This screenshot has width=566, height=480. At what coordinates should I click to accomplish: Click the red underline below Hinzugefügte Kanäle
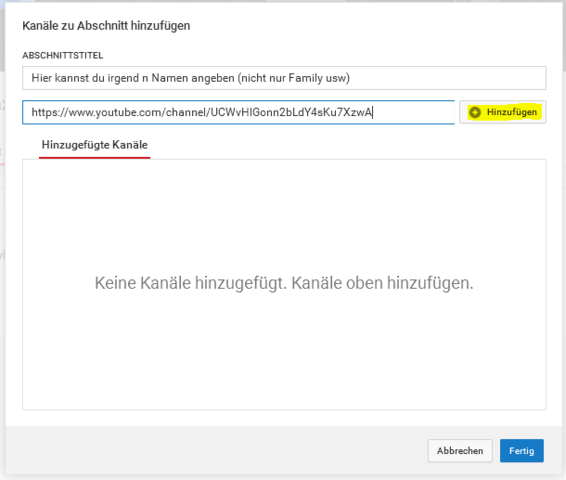click(x=95, y=158)
